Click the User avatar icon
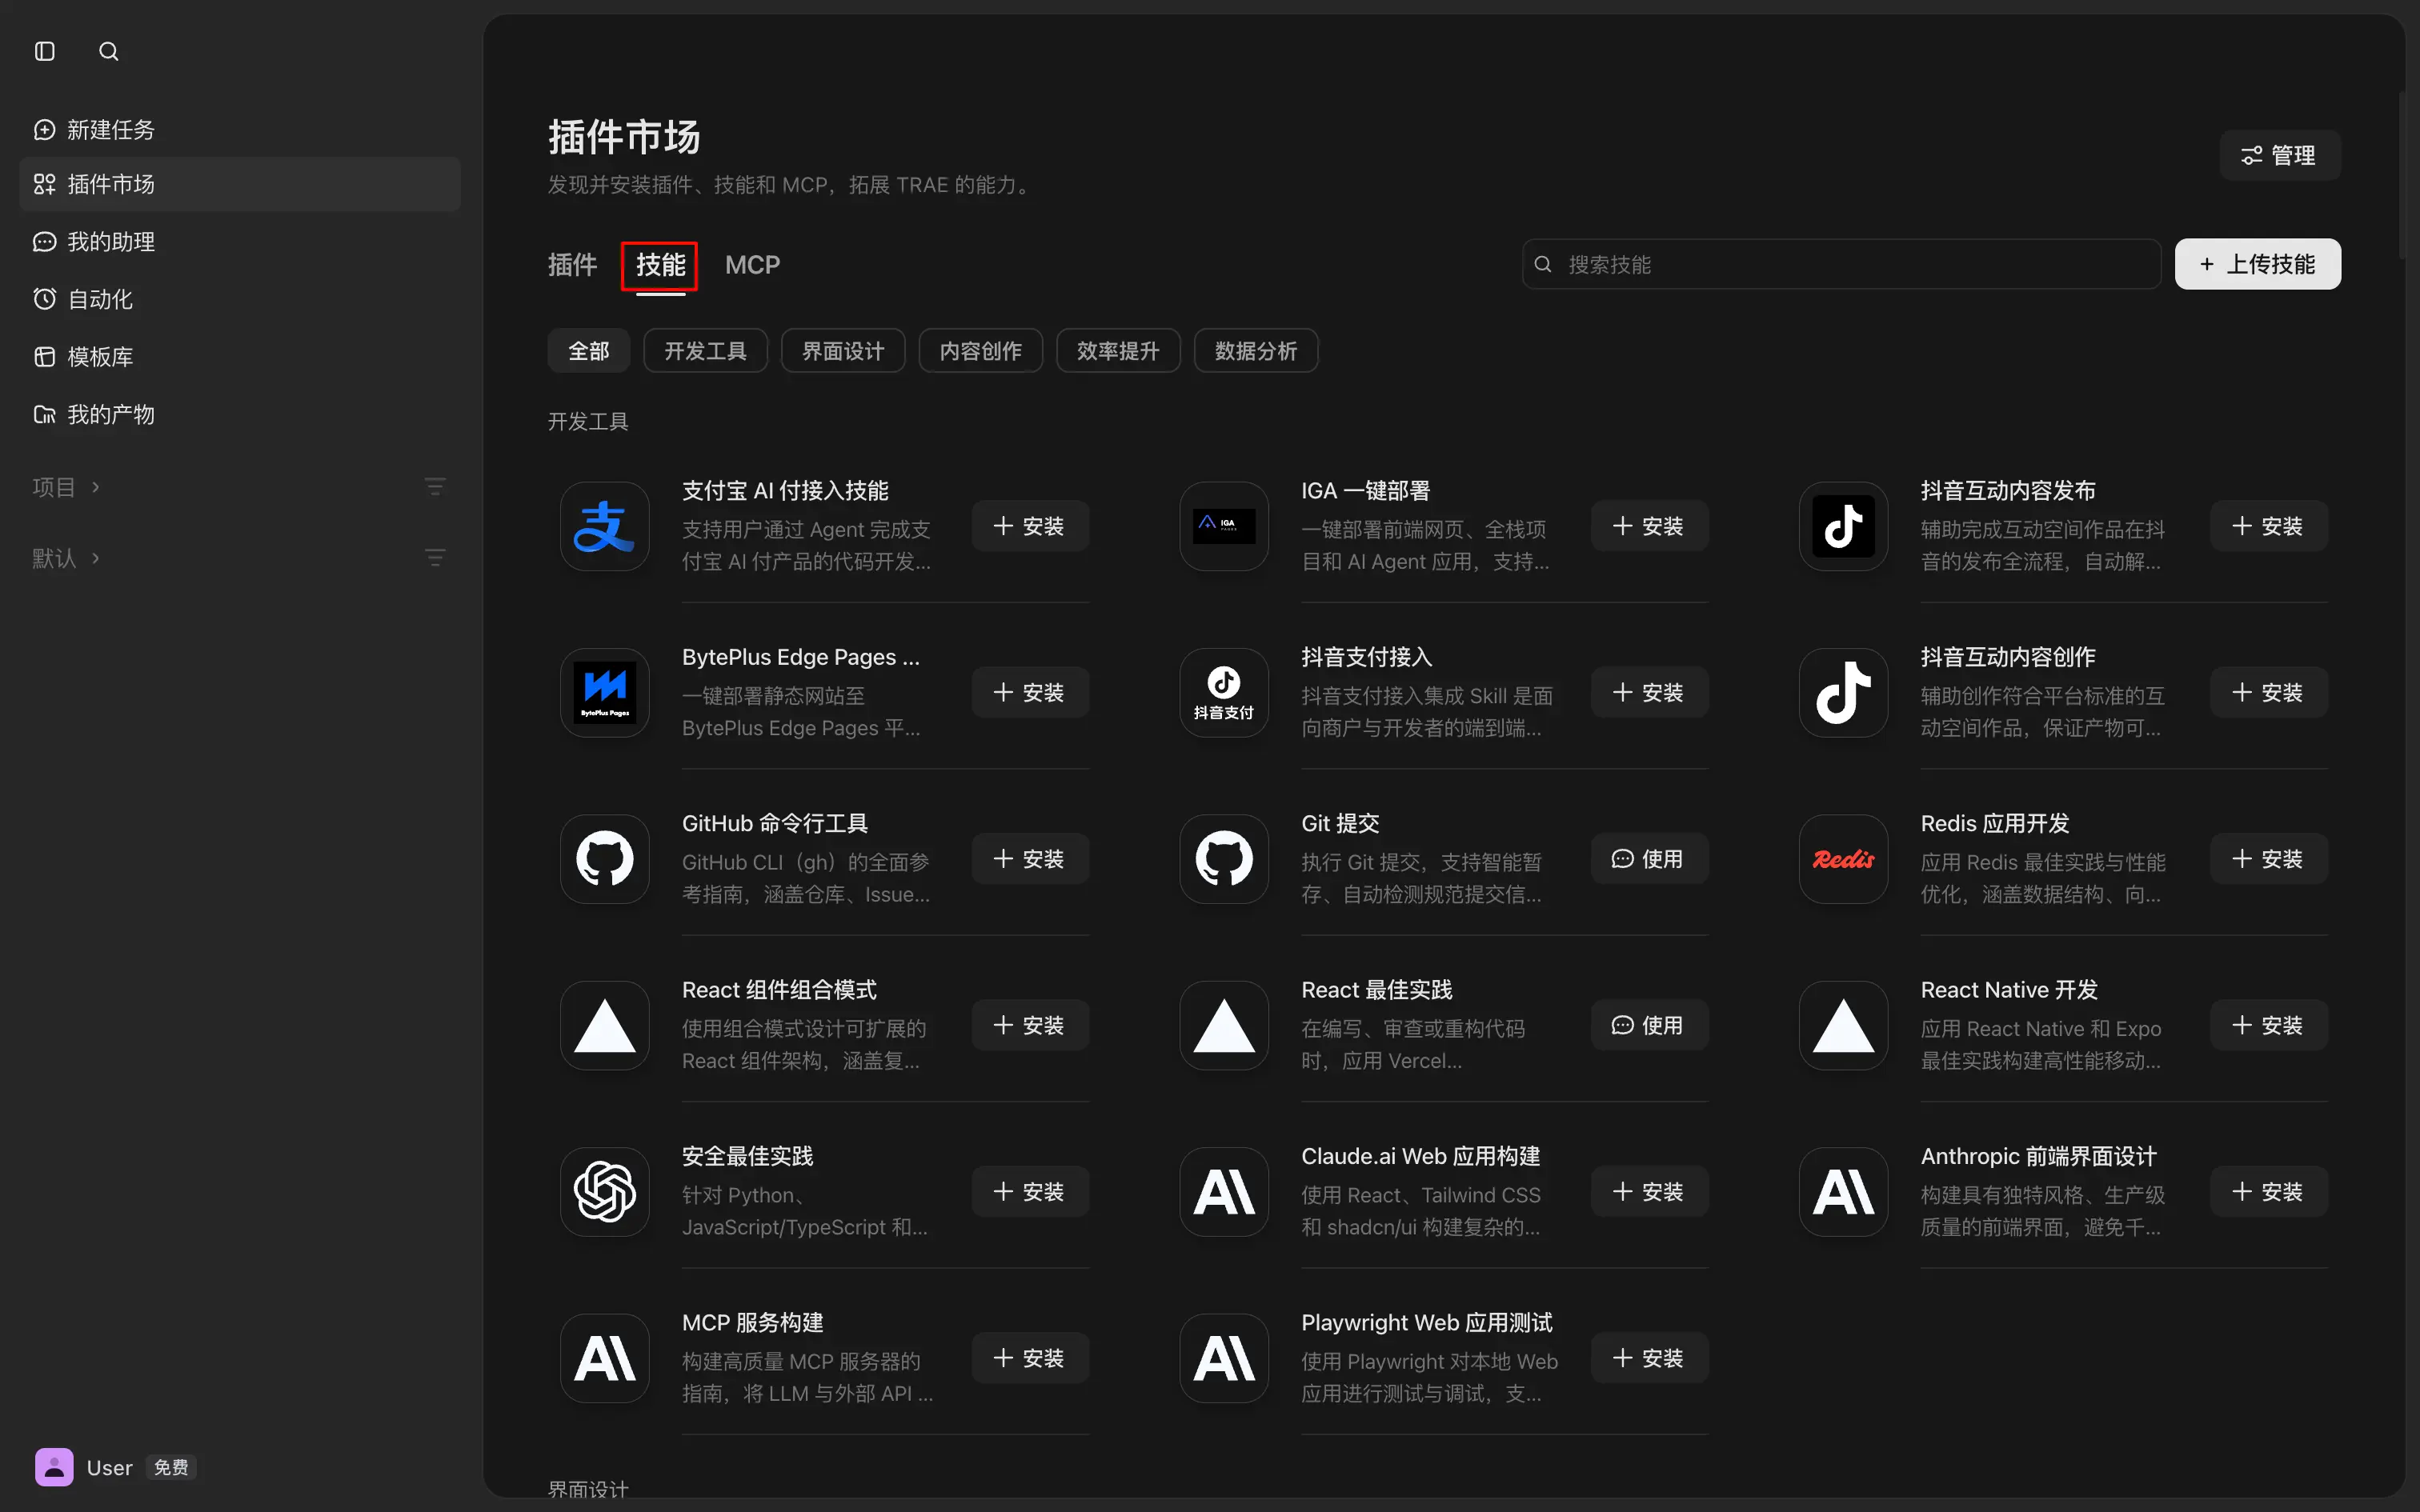Screen dimensions: 2420x1512 (x=54, y=1467)
